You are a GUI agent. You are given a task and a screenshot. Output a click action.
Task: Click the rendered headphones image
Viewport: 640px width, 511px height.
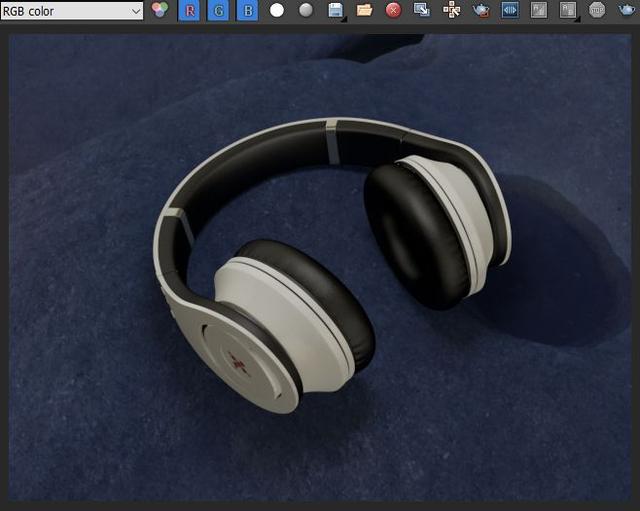click(x=320, y=267)
